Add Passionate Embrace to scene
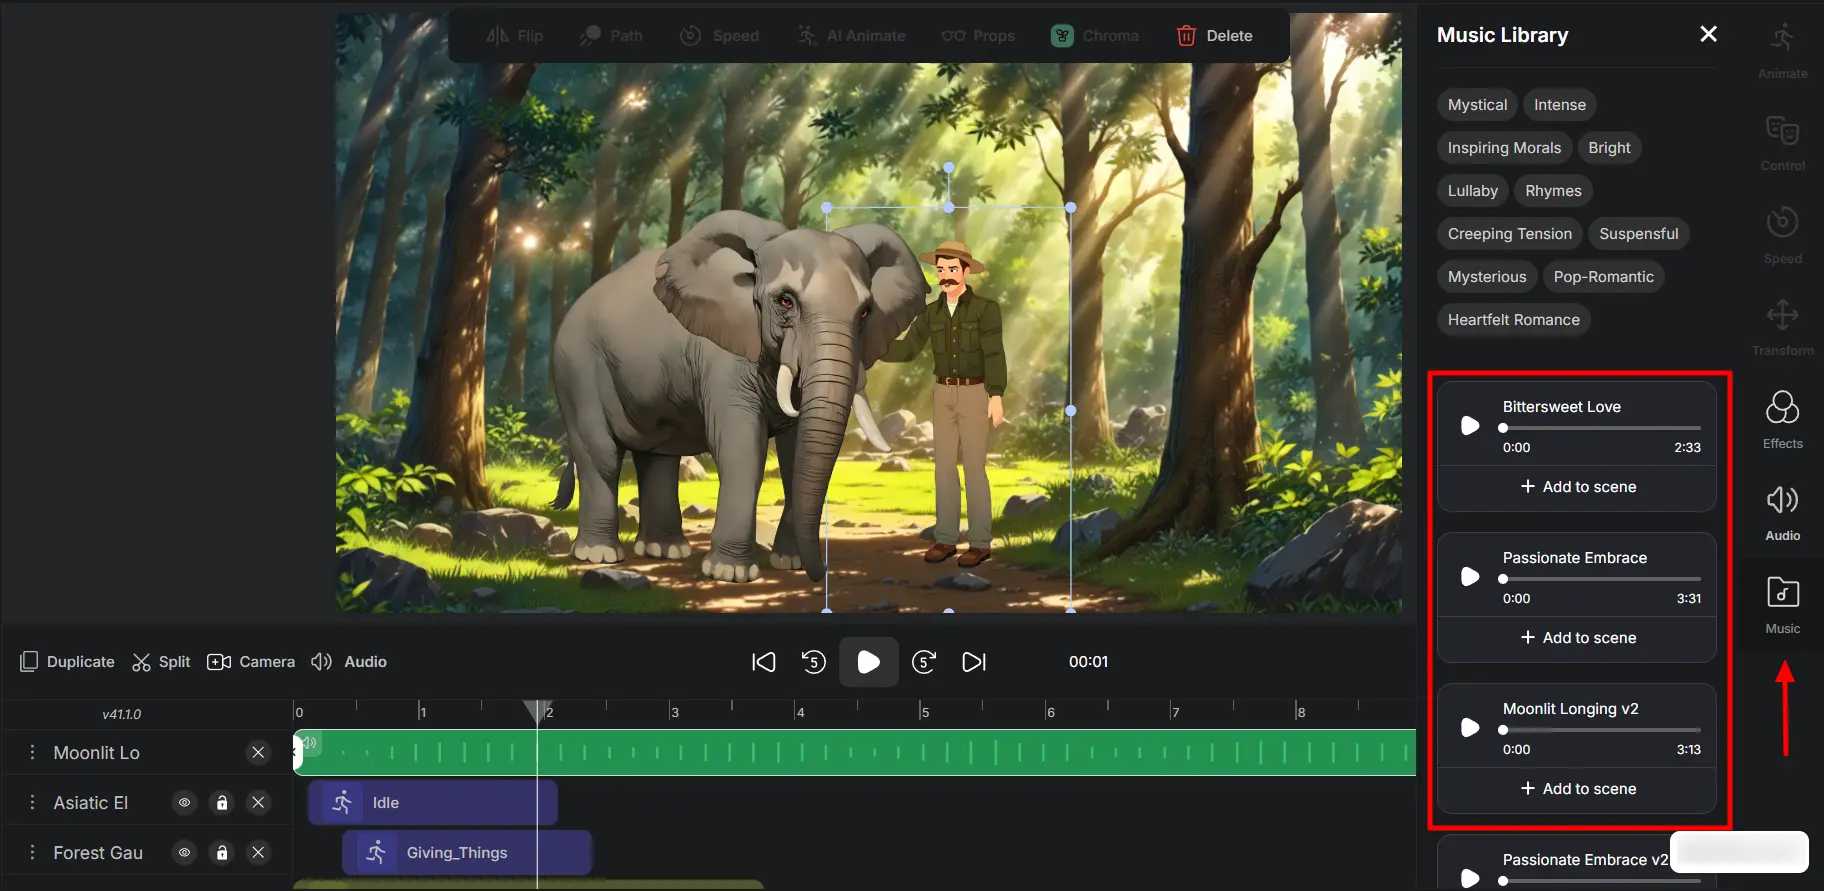Viewport: 1824px width, 891px height. point(1578,638)
